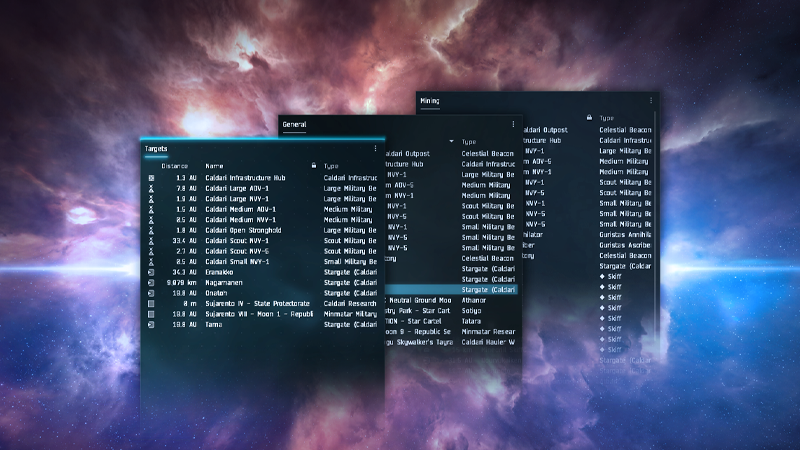
Task: Click the Type column header in General window
Action: tap(469, 142)
